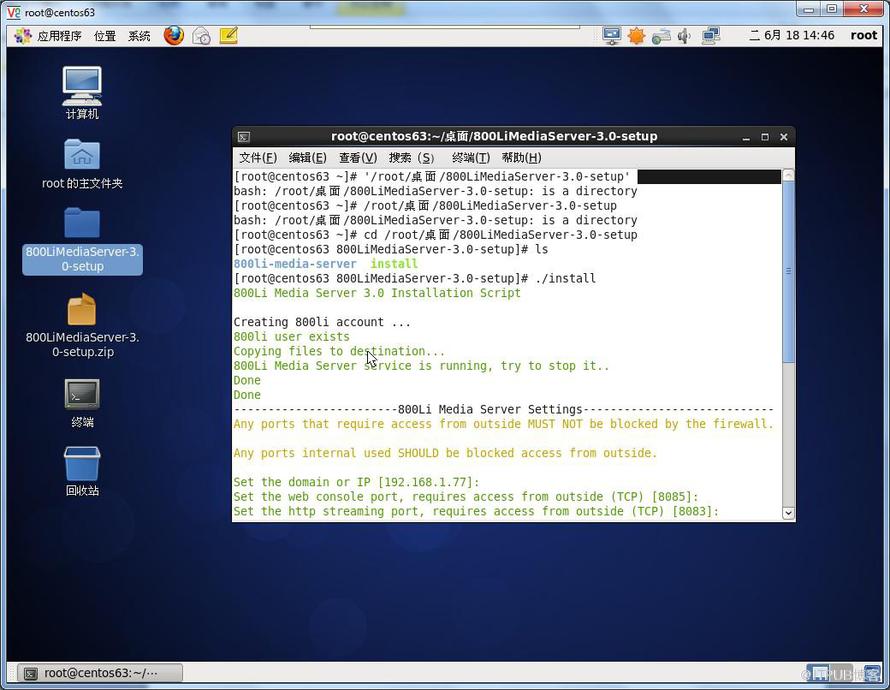This screenshot has height=690, width=890.
Task: Minimize the terminal window
Action: [x=746, y=137]
